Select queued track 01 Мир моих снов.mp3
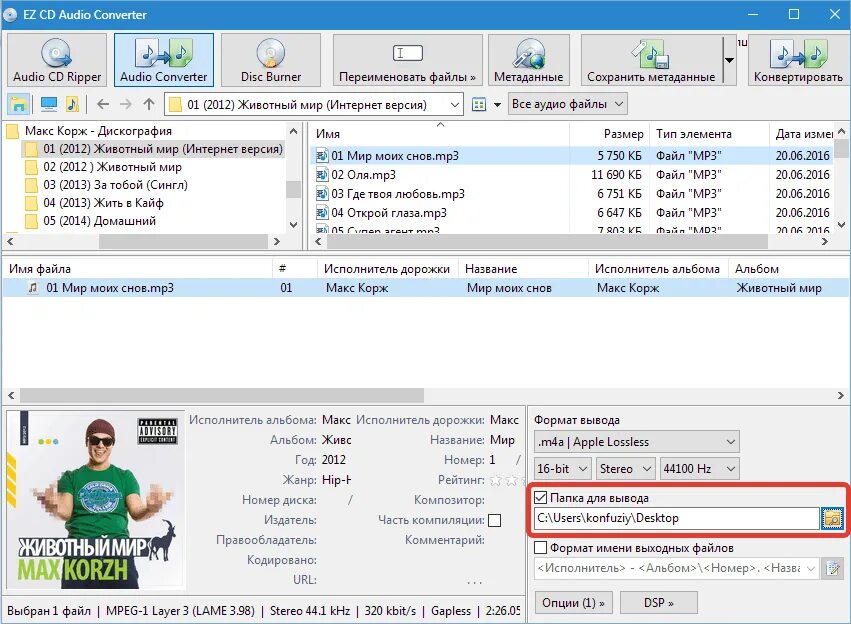The width and height of the screenshot is (851, 624). [x=424, y=288]
